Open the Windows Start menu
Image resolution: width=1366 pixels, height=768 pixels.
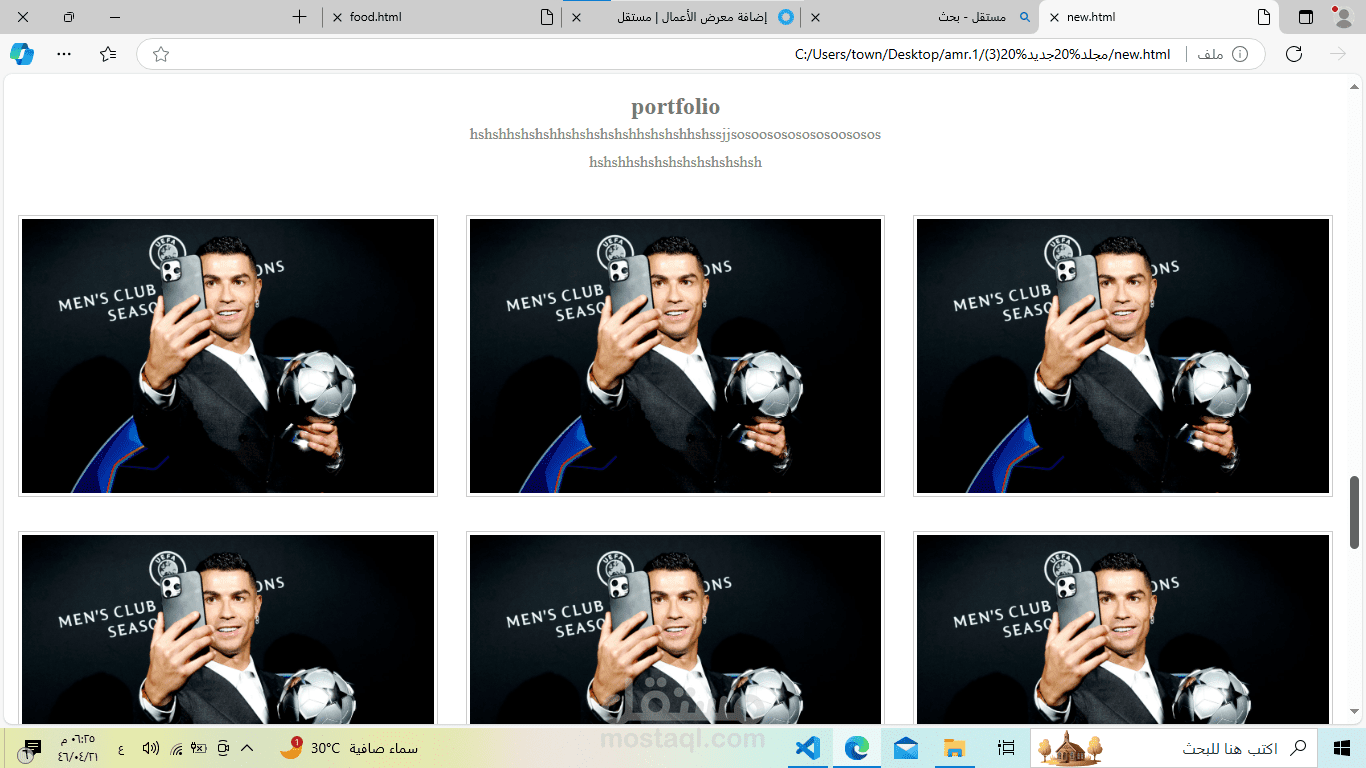1342,747
